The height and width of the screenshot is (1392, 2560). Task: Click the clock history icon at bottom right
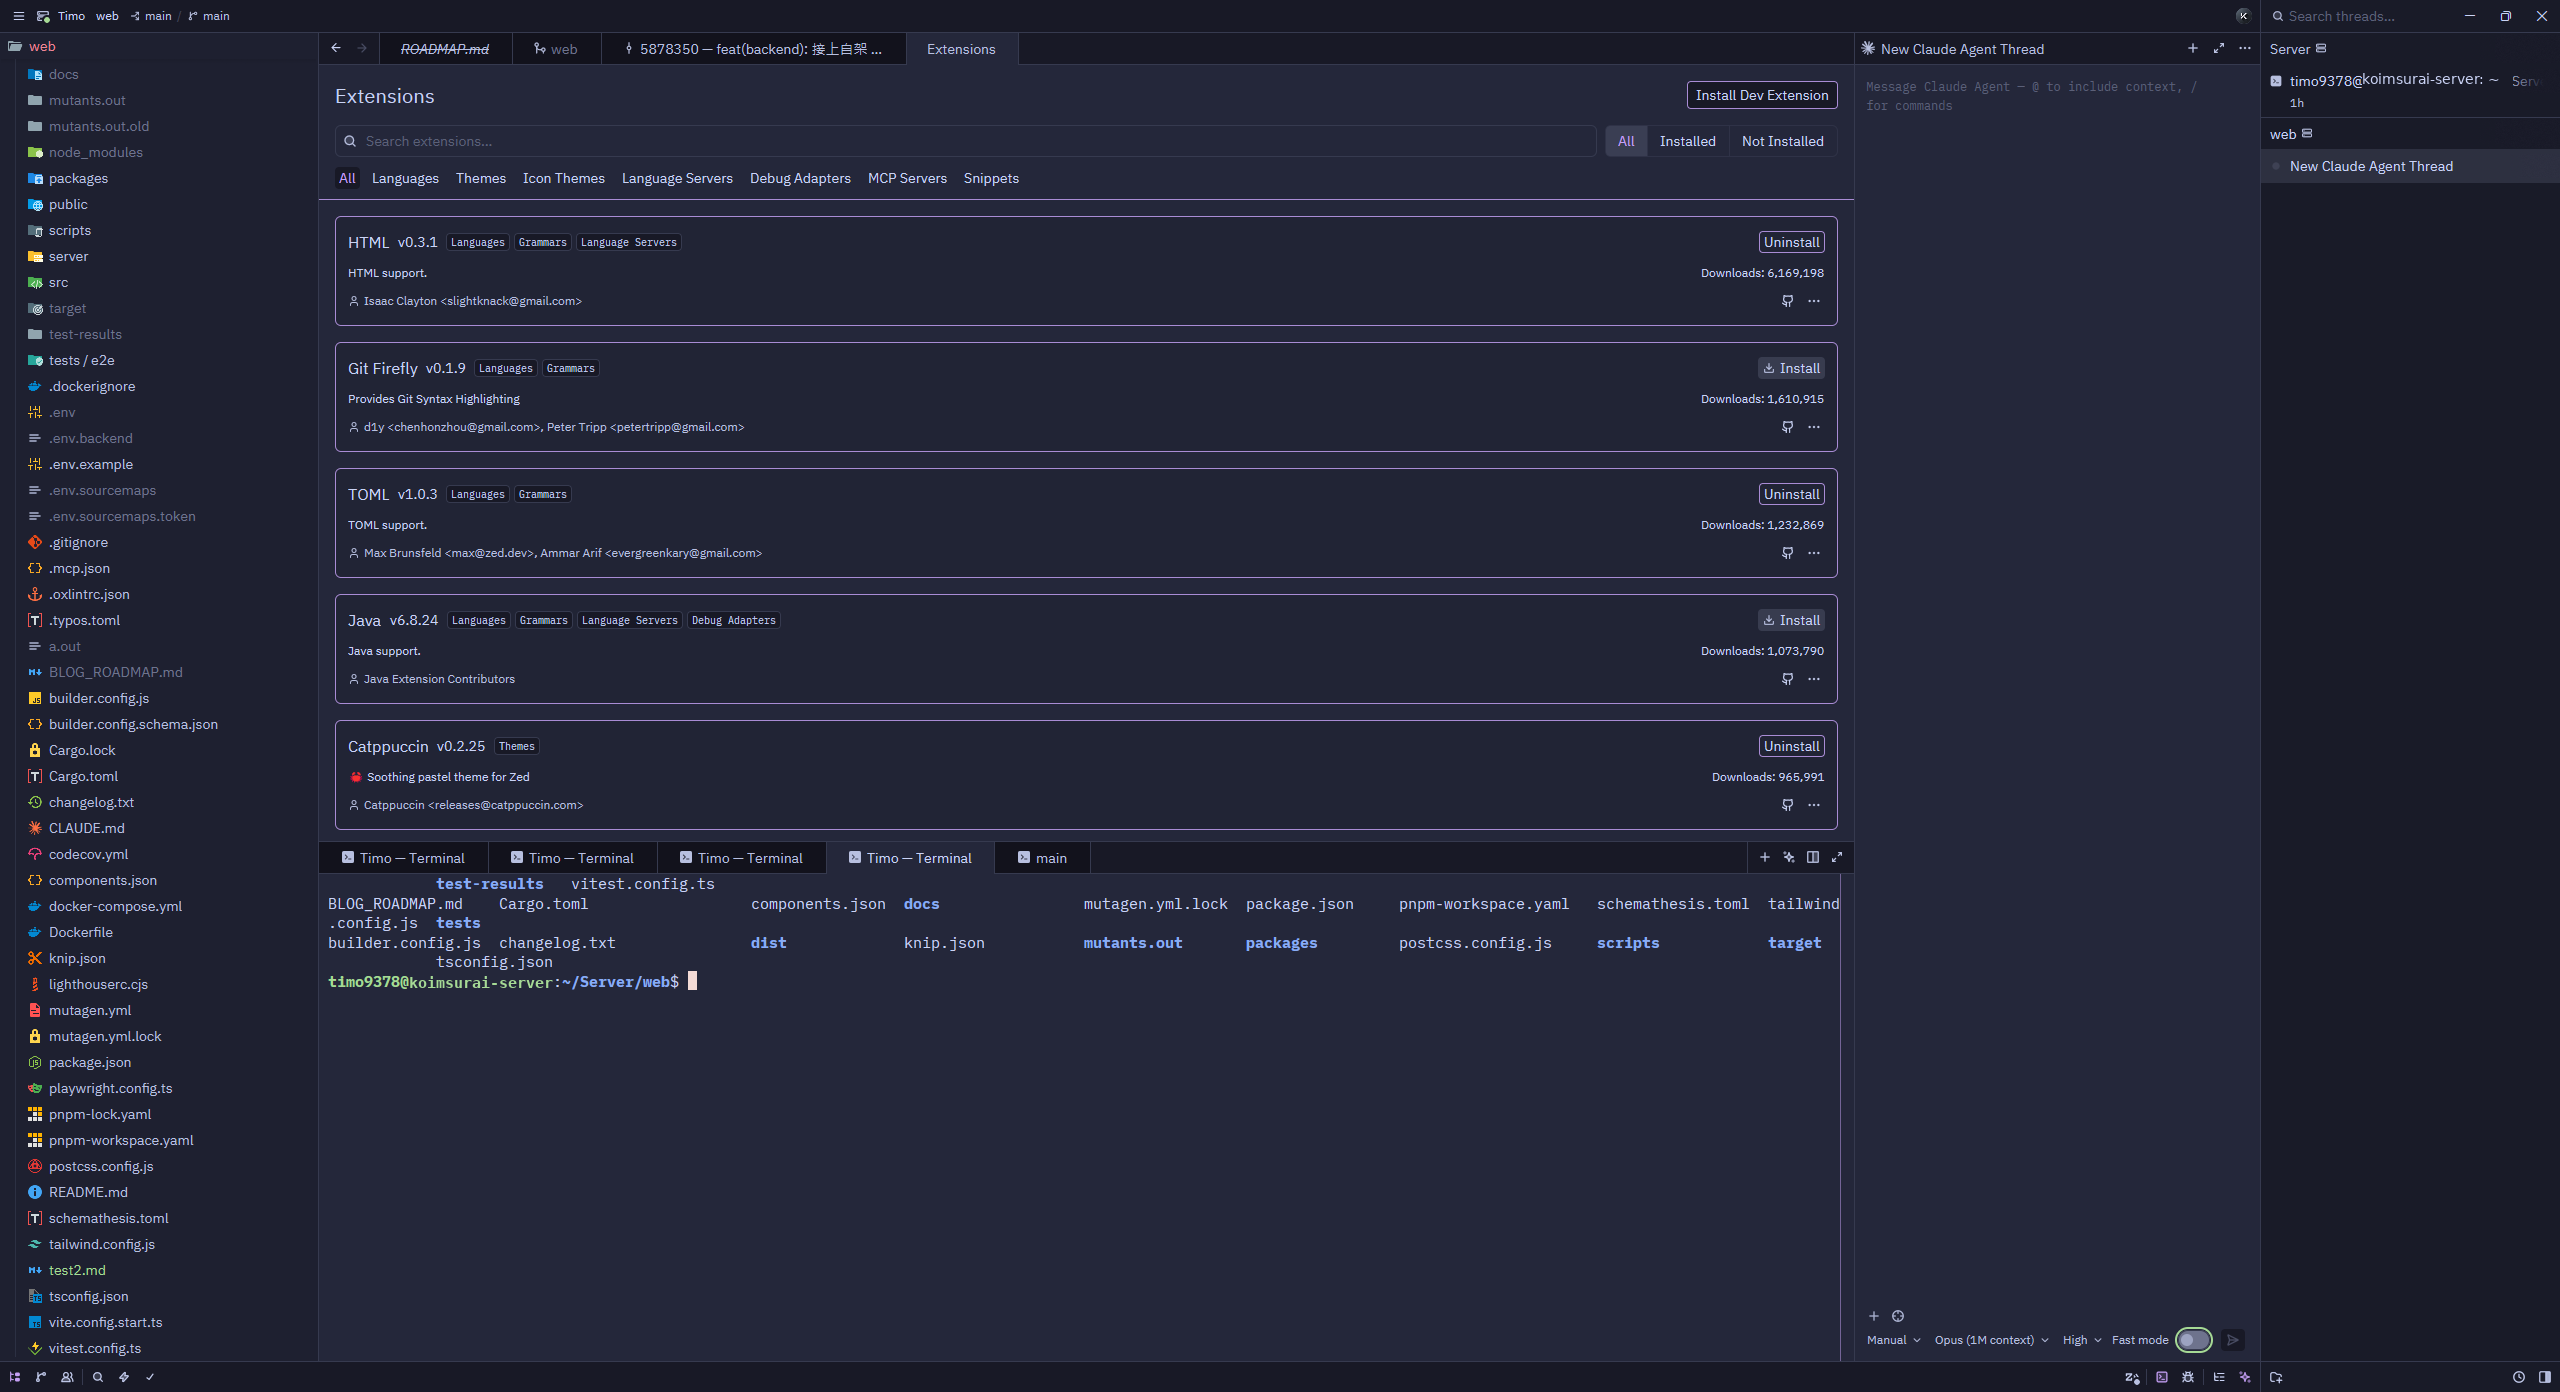click(x=2519, y=1377)
